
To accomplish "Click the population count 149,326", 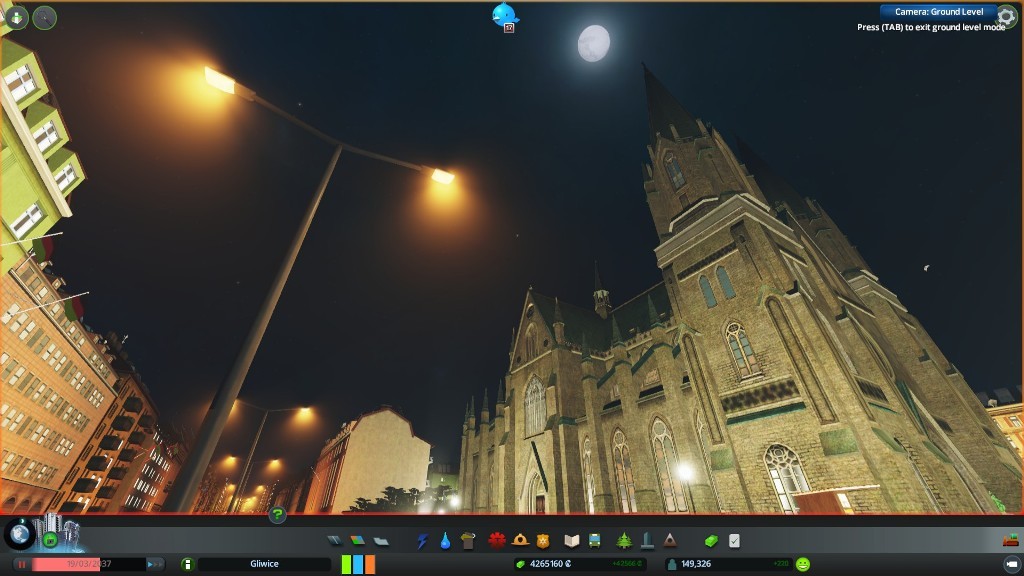I will pos(696,564).
